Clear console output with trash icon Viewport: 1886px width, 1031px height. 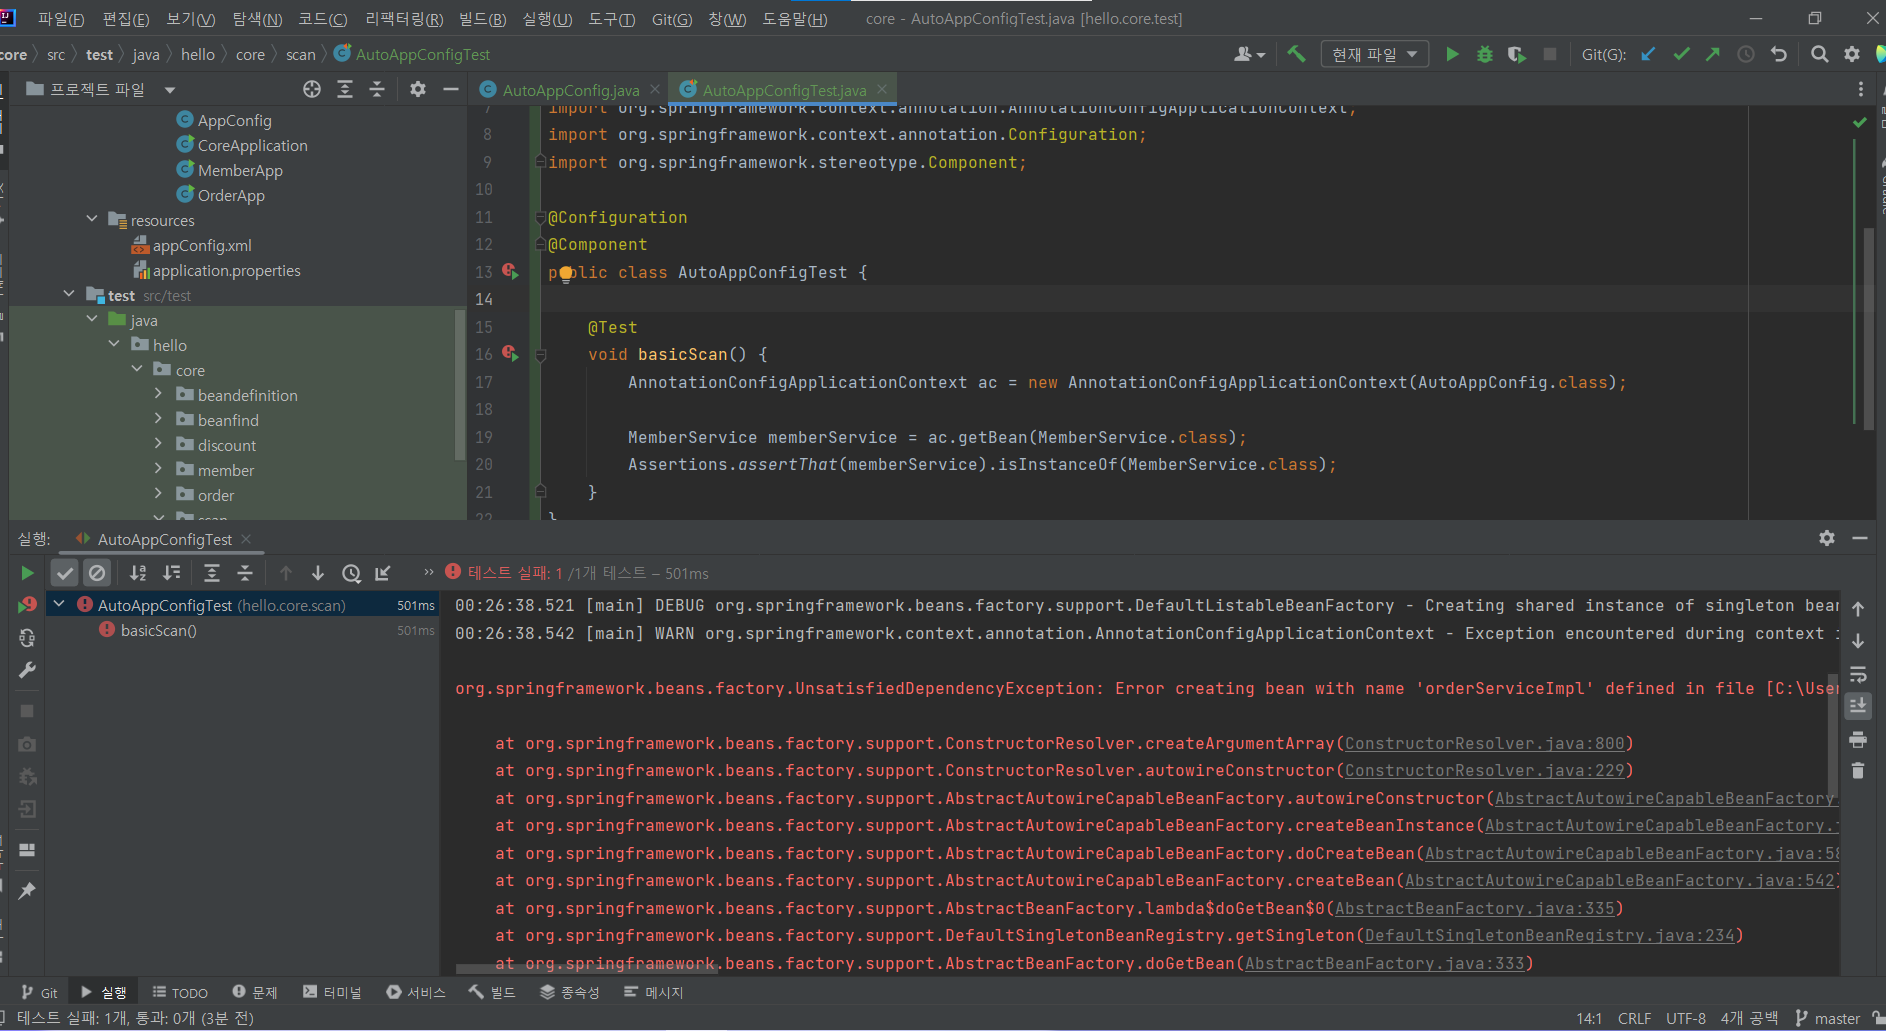coord(1858,771)
